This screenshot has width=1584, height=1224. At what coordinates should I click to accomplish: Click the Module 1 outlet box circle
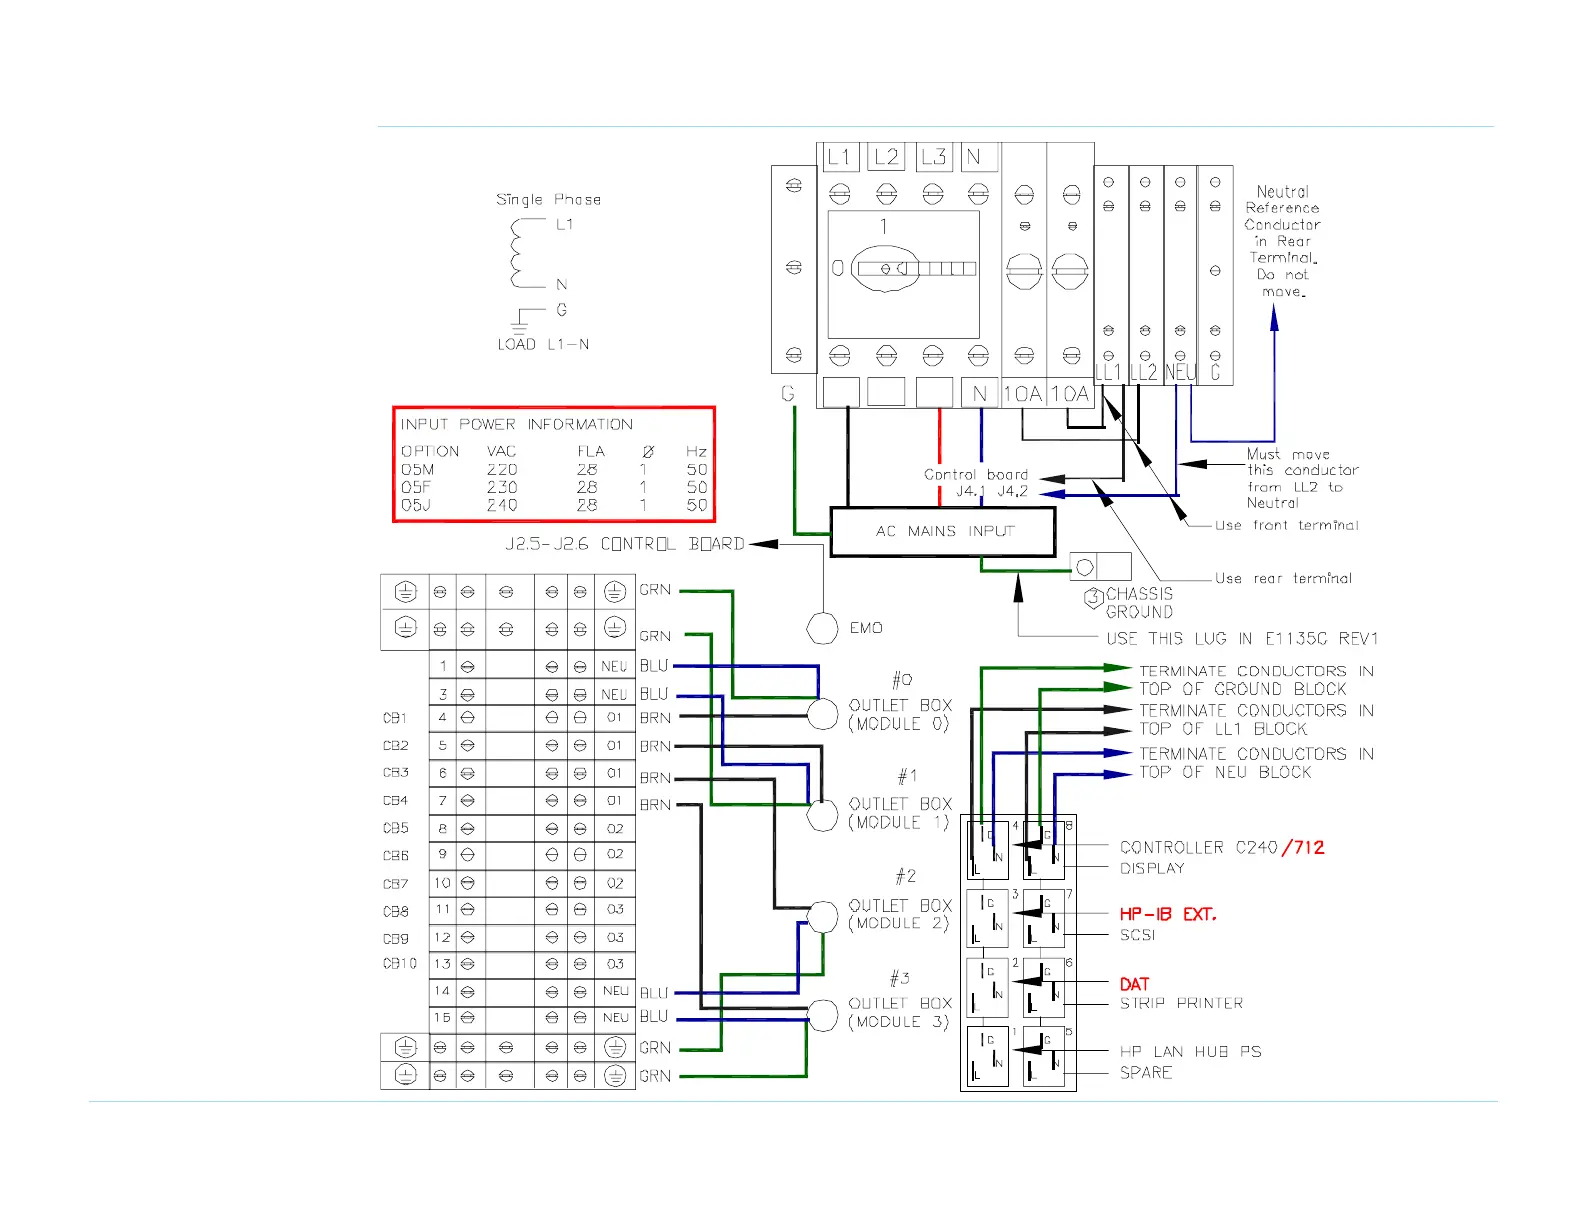pos(822,815)
